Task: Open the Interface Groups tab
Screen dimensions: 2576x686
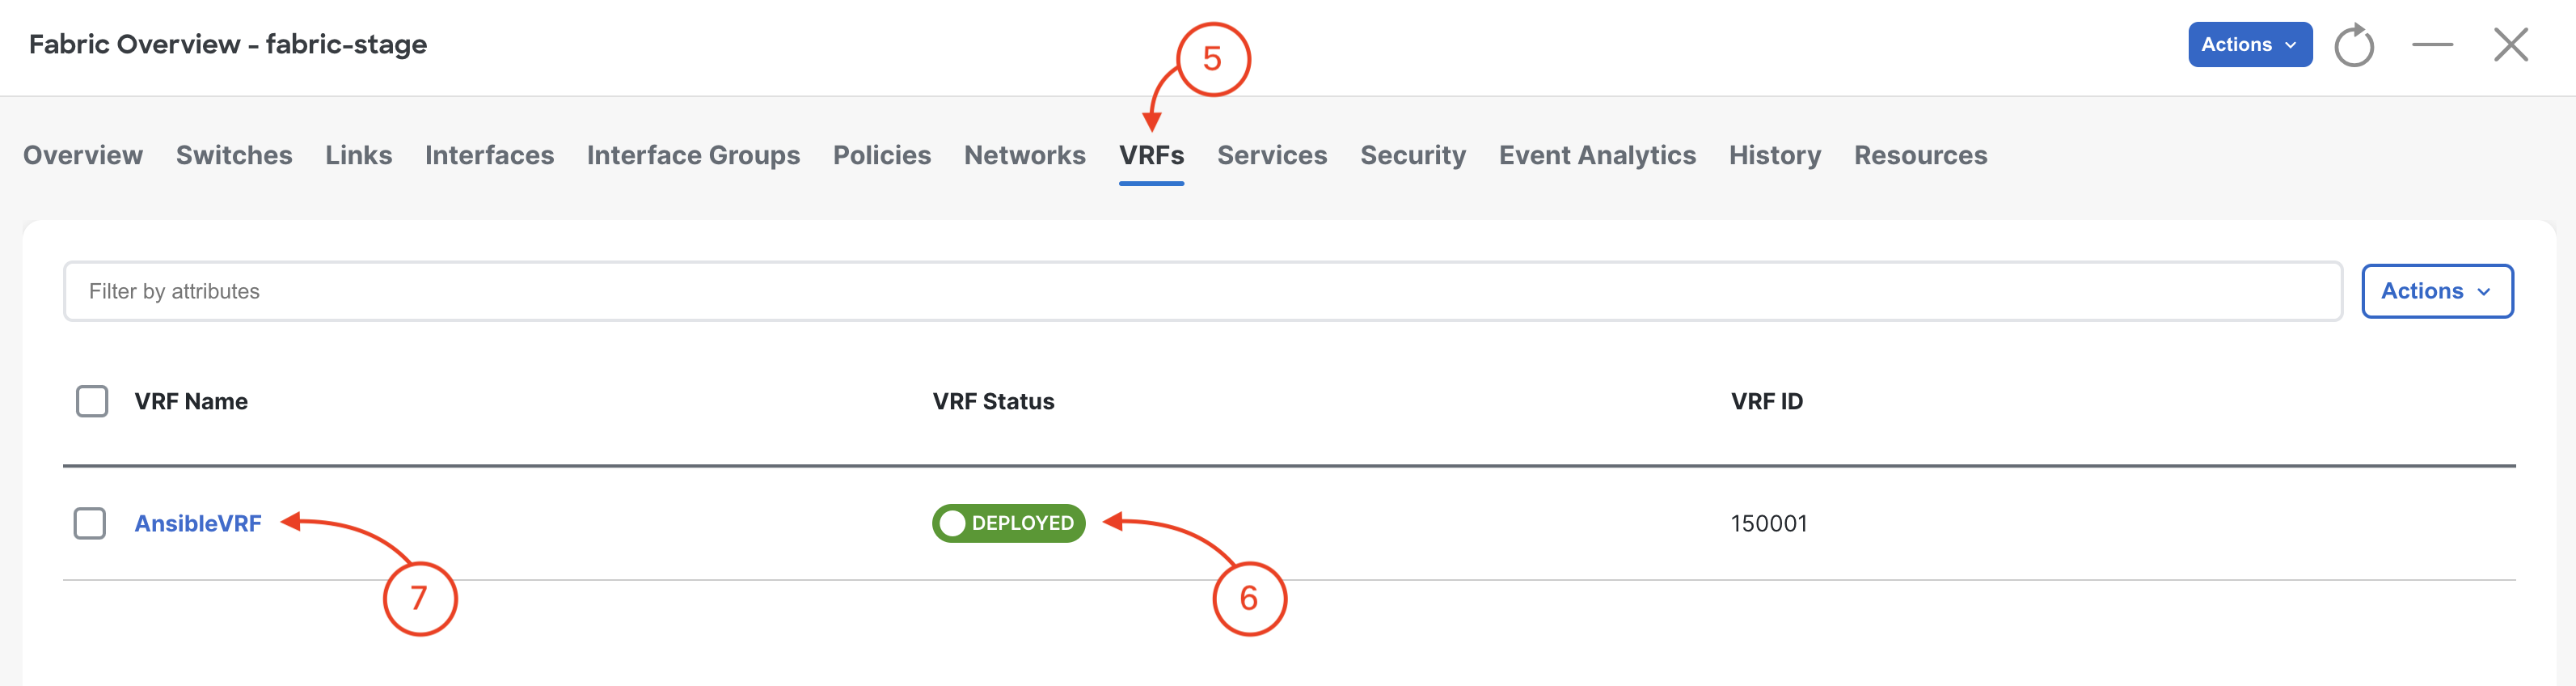Action: point(693,155)
